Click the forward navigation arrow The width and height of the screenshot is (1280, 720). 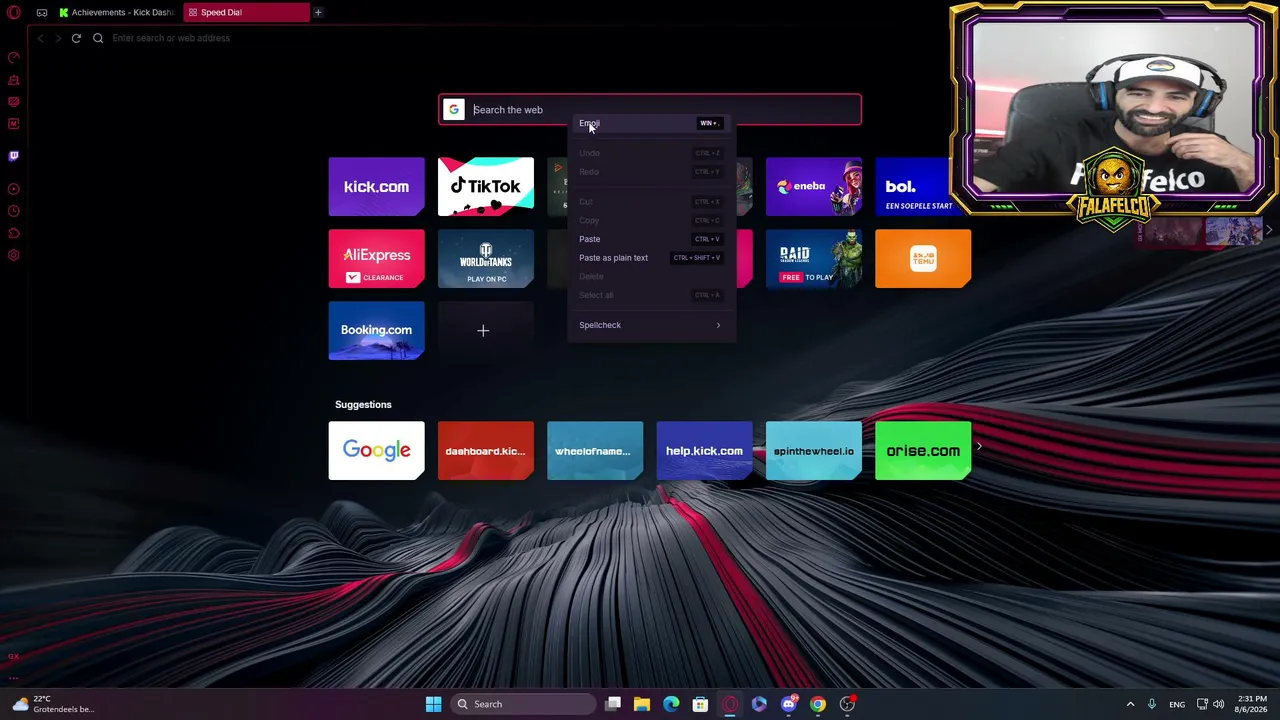click(58, 38)
